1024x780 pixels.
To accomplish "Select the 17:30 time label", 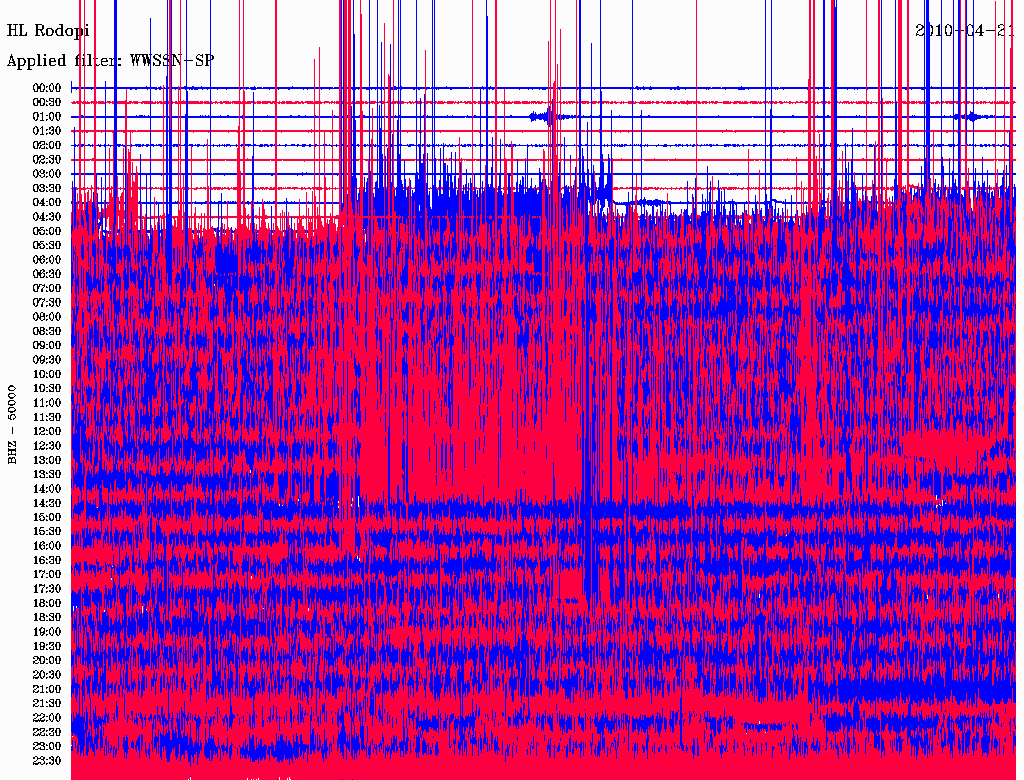I will [x=47, y=589].
